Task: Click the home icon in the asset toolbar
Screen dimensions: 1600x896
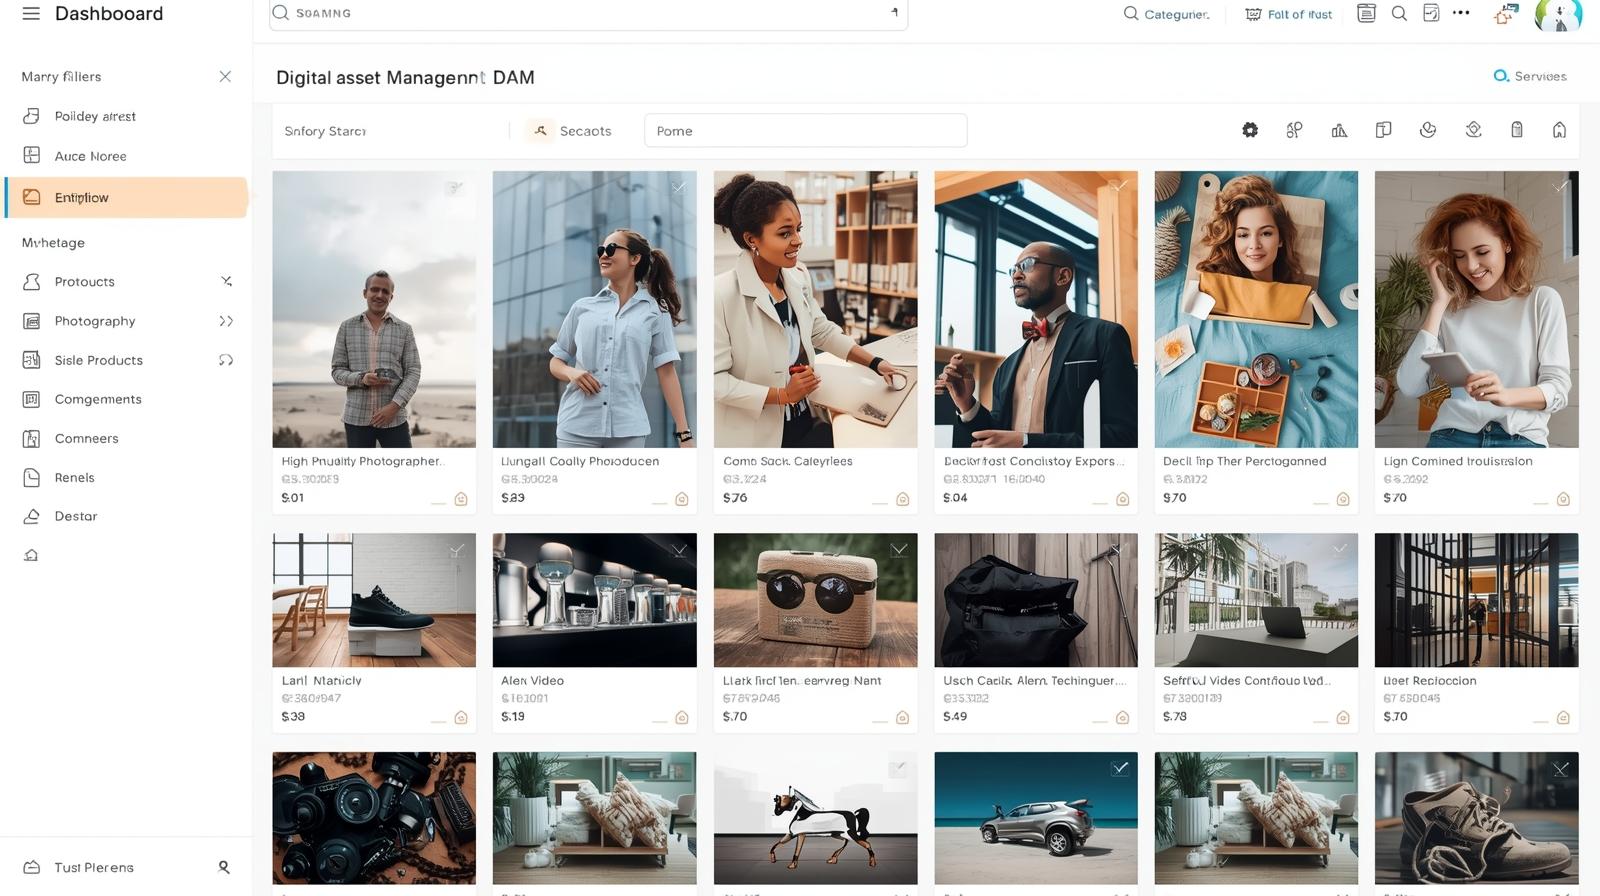Action: [x=1559, y=130]
